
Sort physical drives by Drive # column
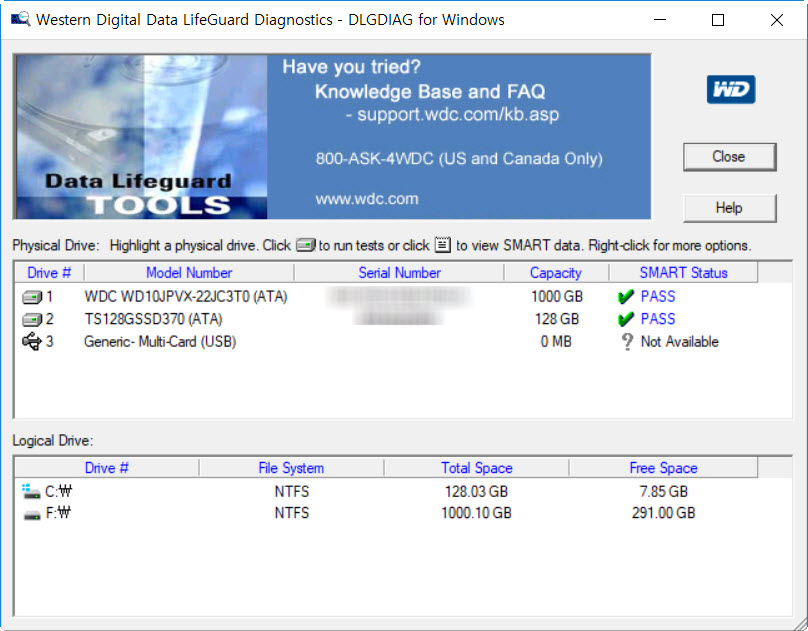click(49, 272)
